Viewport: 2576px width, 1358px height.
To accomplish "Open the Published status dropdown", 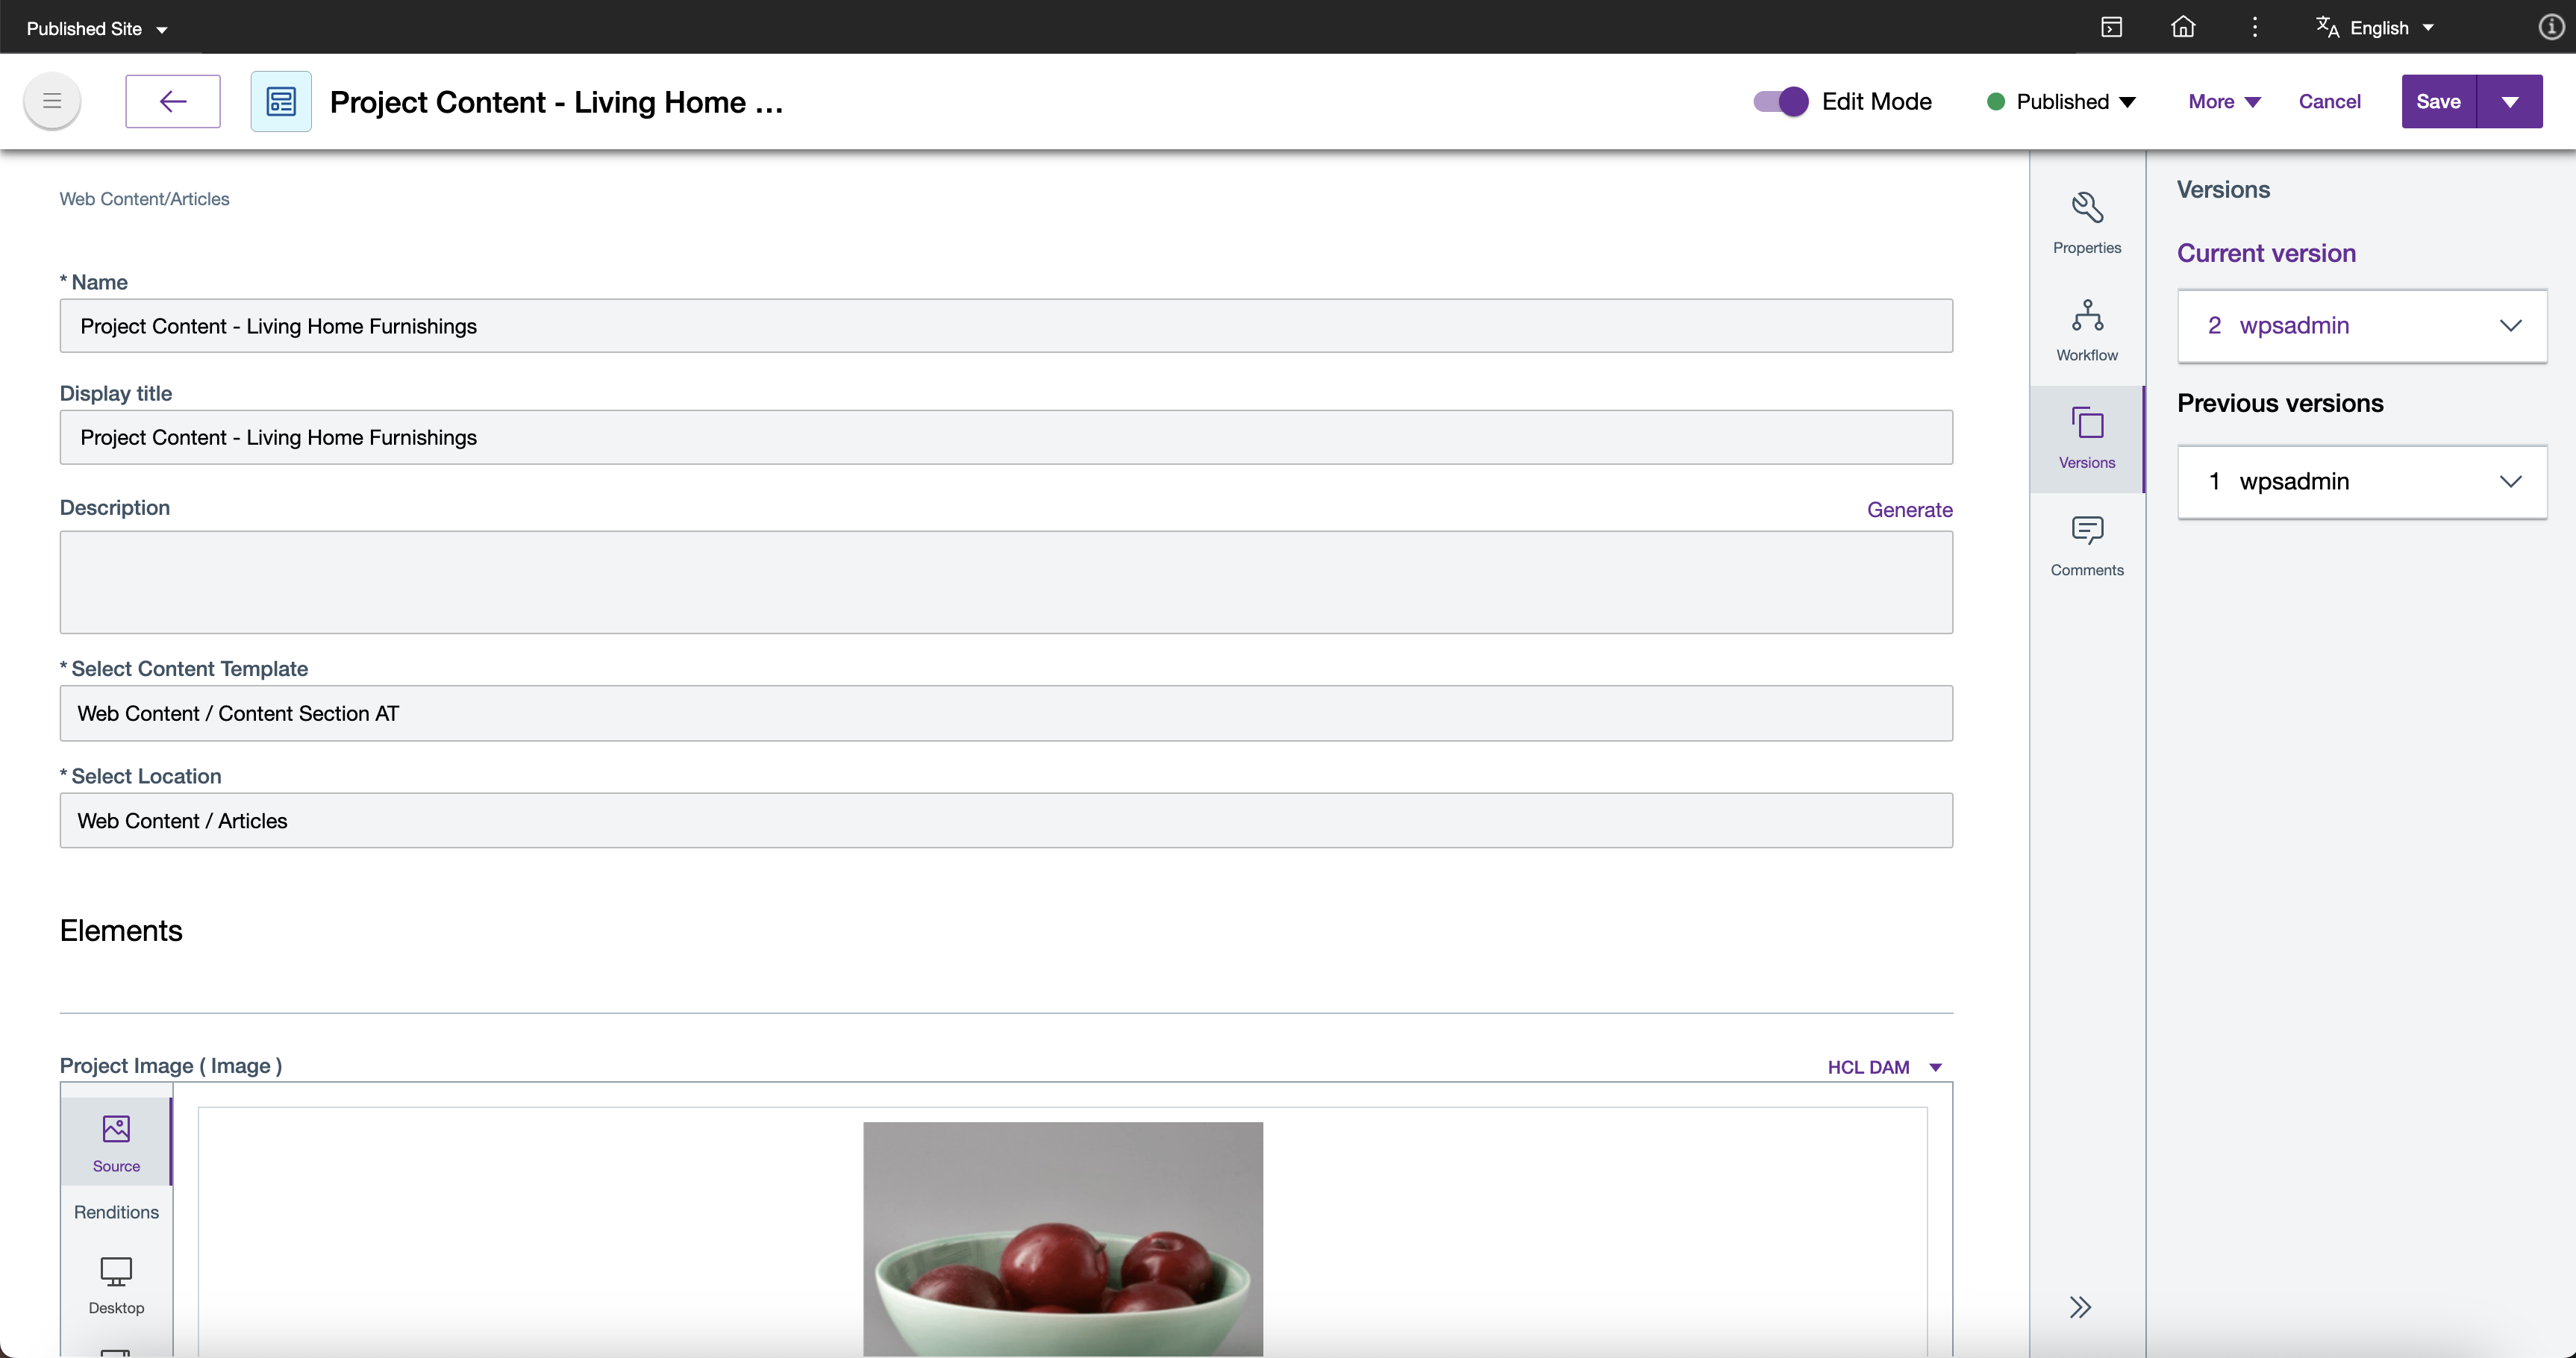I will tap(2062, 101).
